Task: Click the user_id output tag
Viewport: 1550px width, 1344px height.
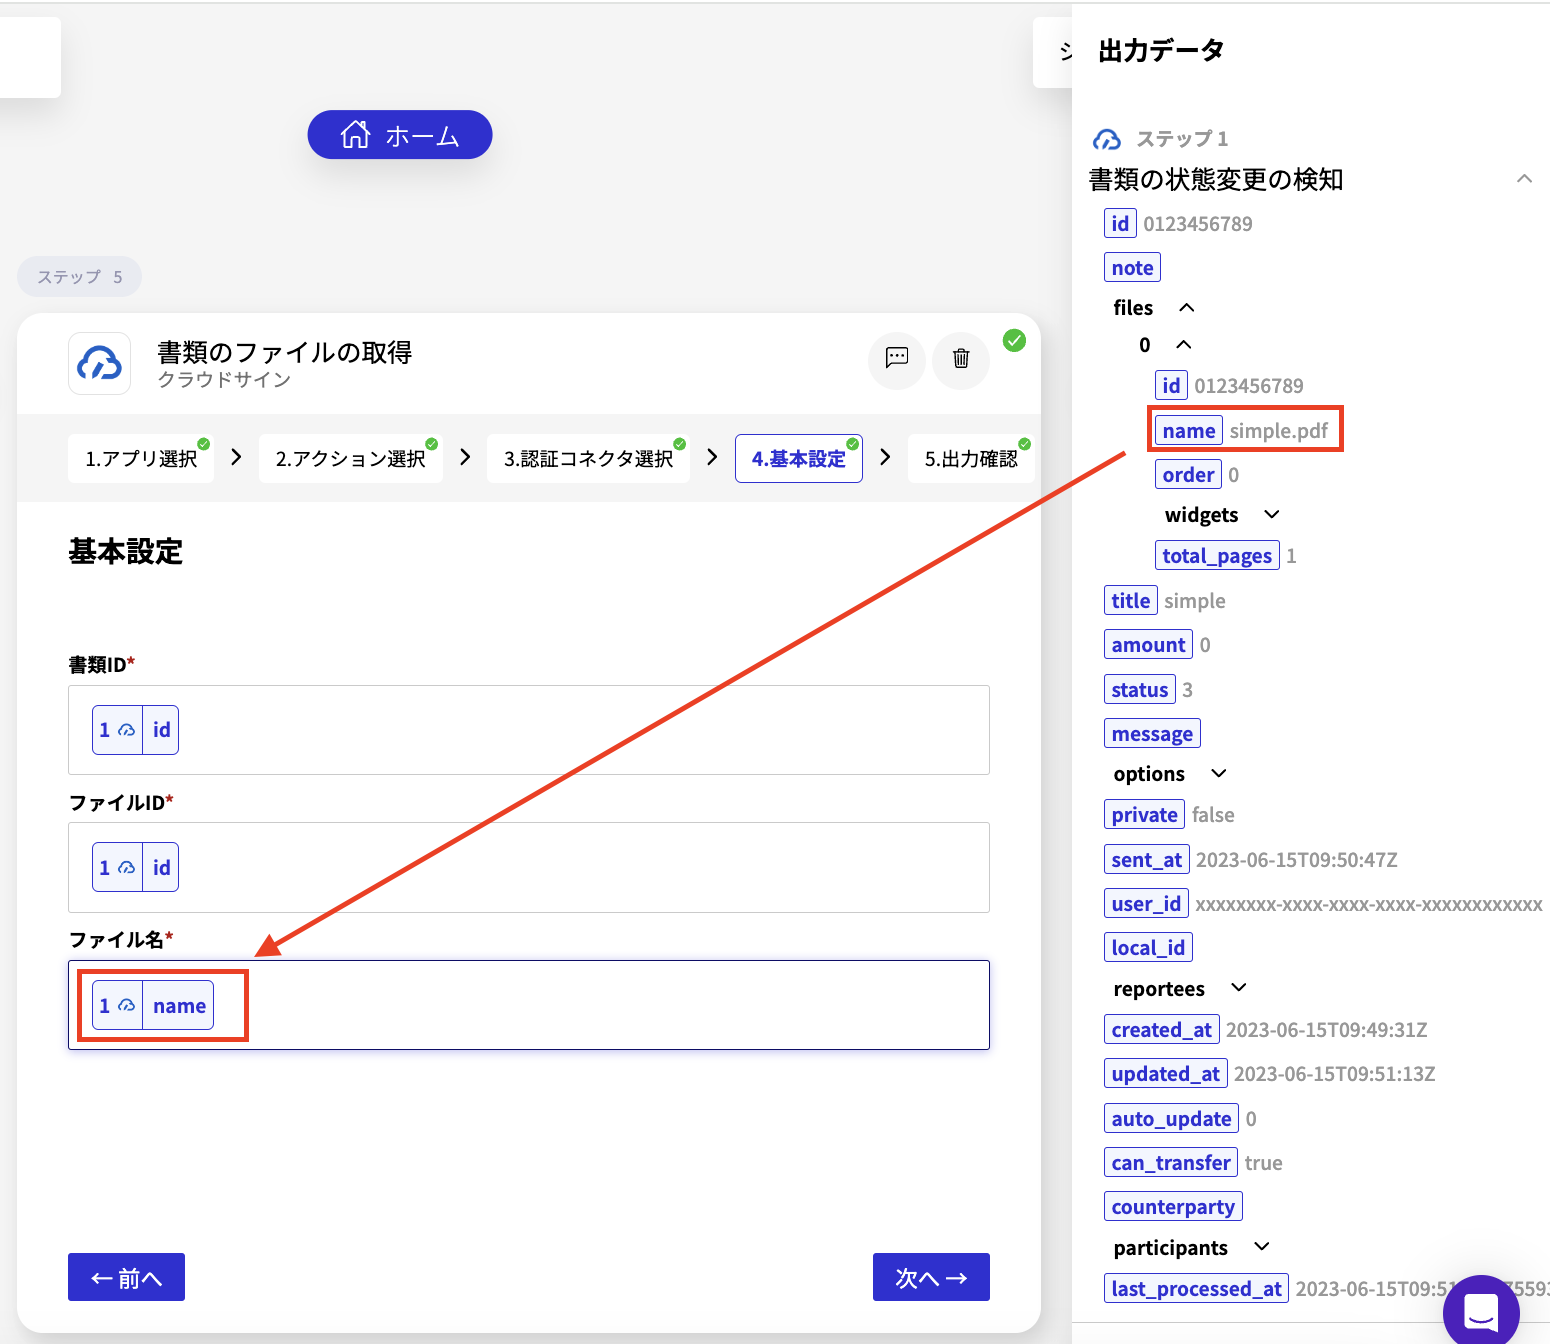Action: tap(1146, 904)
